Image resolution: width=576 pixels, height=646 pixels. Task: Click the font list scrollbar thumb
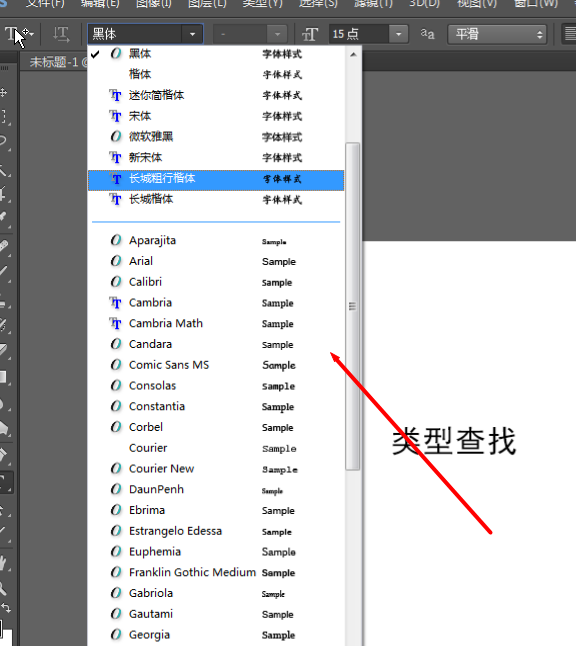click(x=353, y=306)
